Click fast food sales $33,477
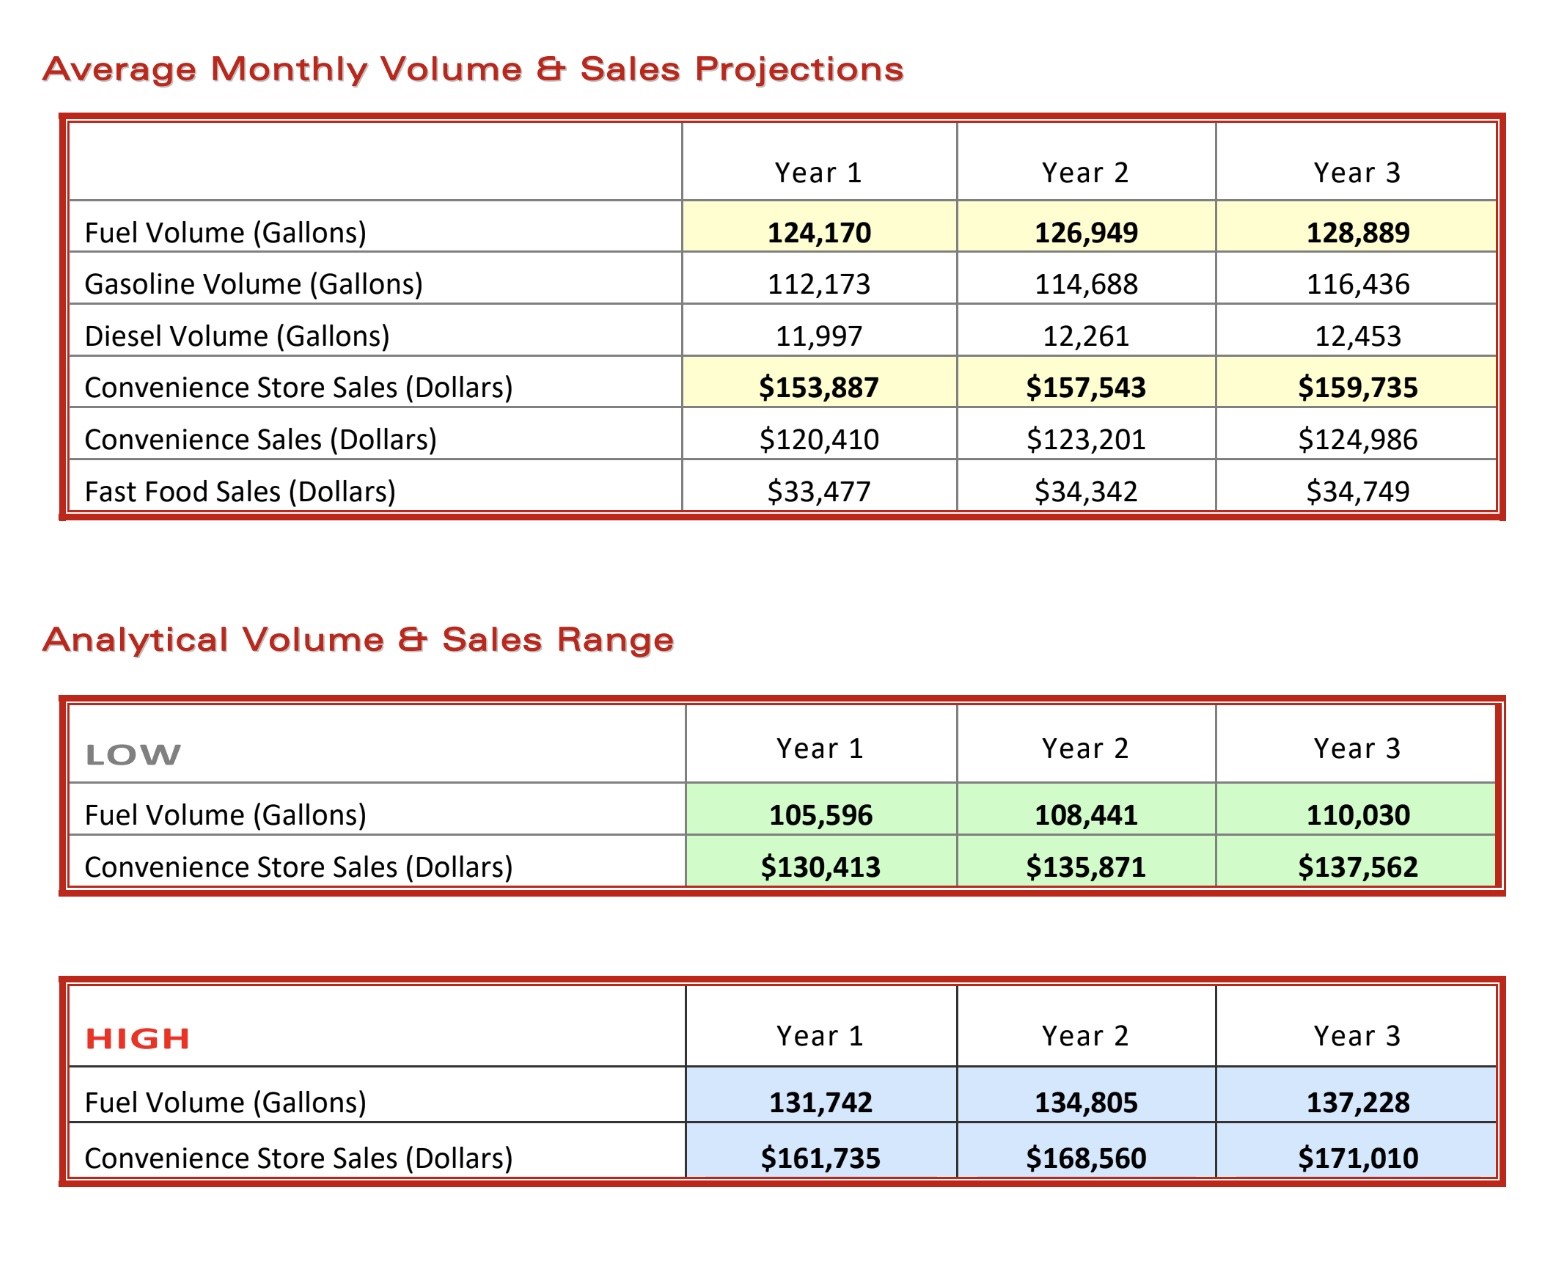 pos(819,492)
